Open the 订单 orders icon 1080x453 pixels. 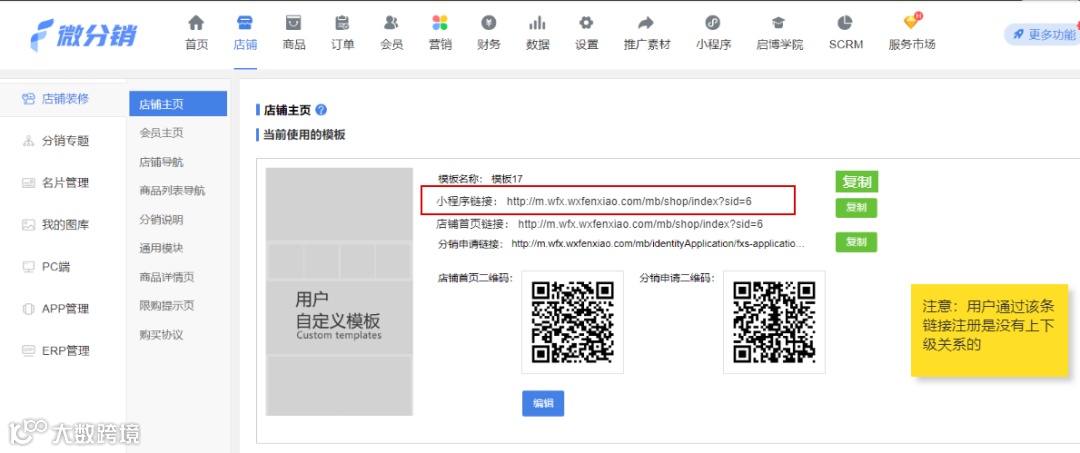(342, 23)
